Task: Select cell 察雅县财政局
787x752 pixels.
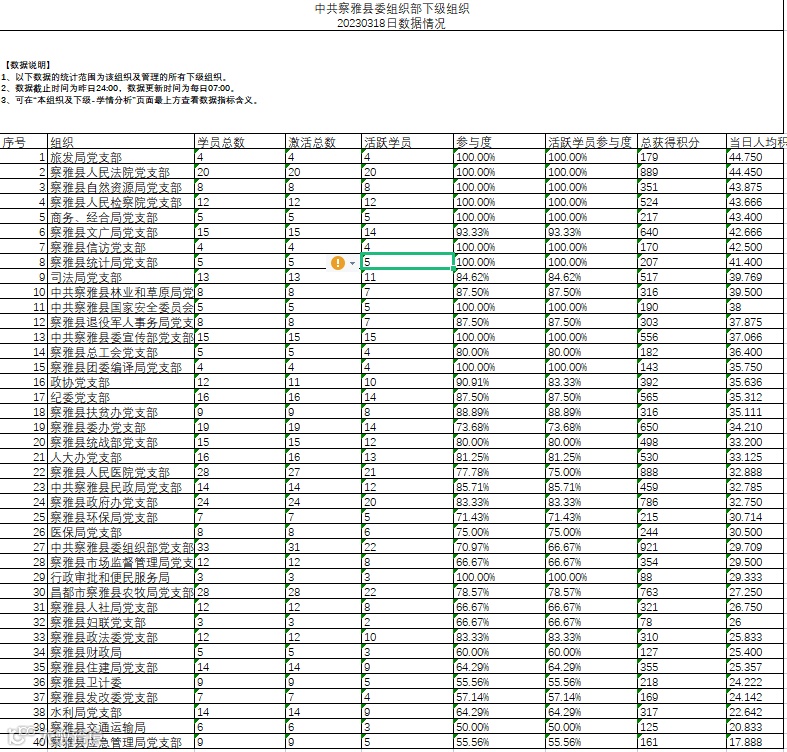Action: 121,653
